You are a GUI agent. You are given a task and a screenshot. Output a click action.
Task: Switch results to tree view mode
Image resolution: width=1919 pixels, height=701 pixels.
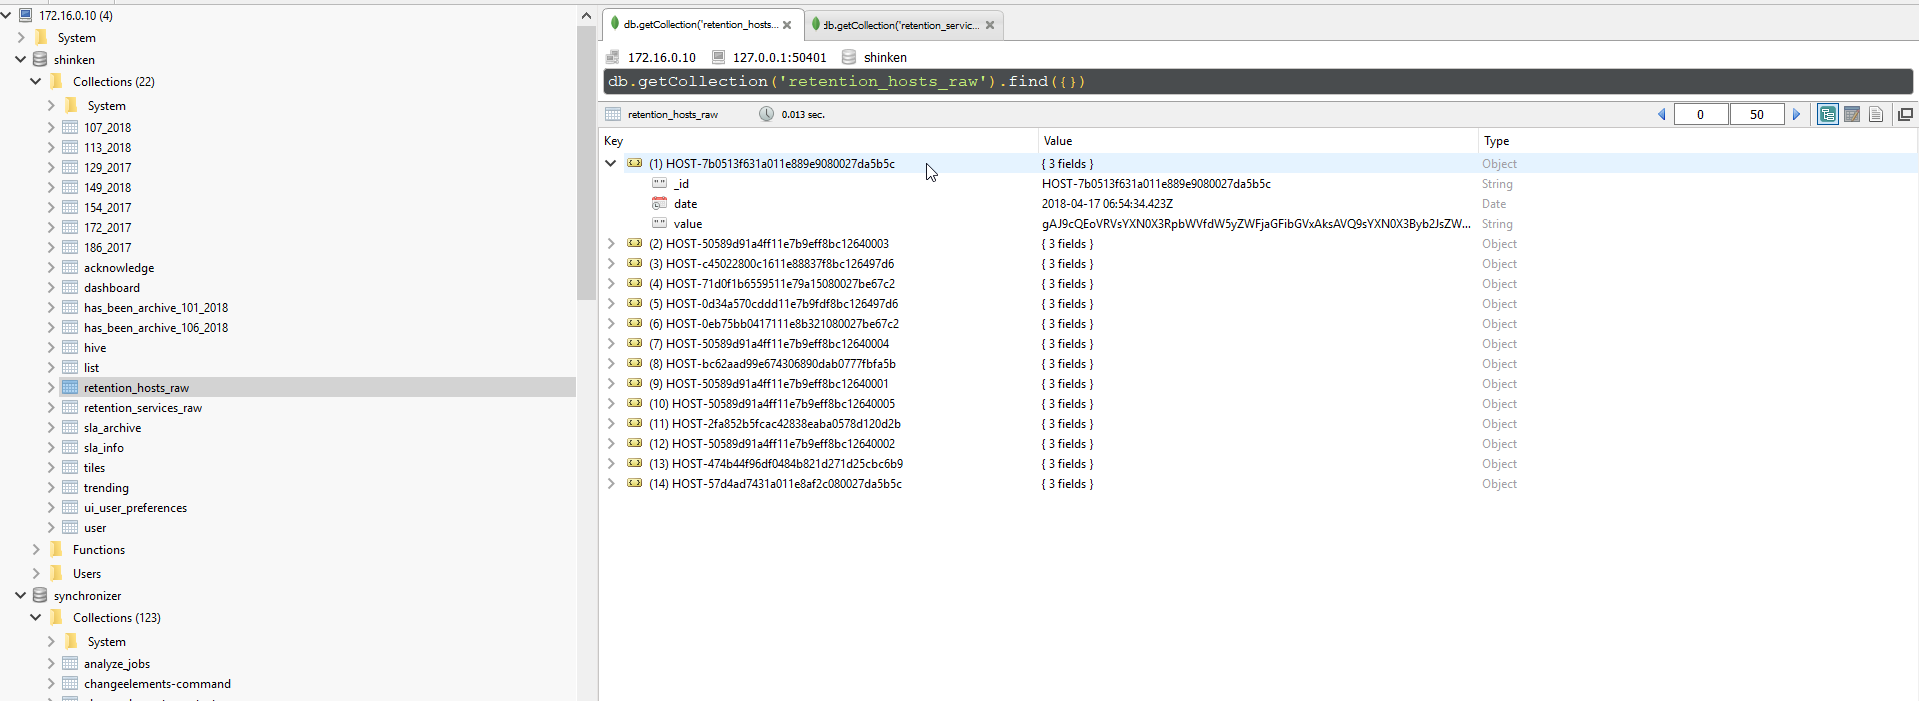(1827, 115)
